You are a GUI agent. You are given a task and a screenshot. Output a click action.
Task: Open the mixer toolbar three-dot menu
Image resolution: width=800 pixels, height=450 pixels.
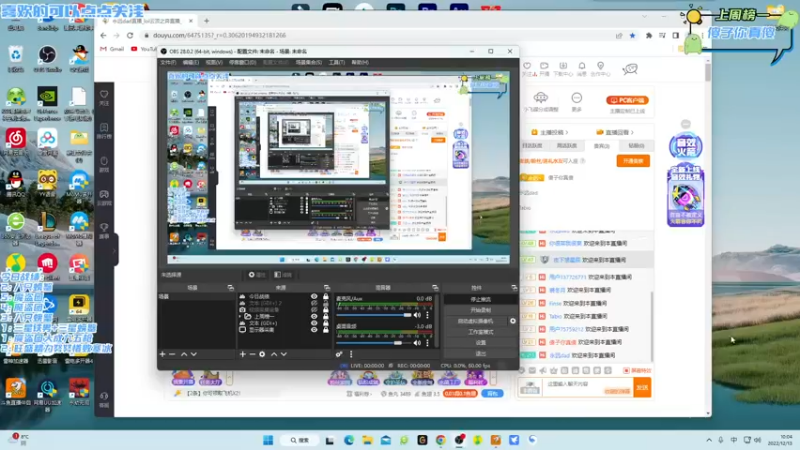click(351, 354)
